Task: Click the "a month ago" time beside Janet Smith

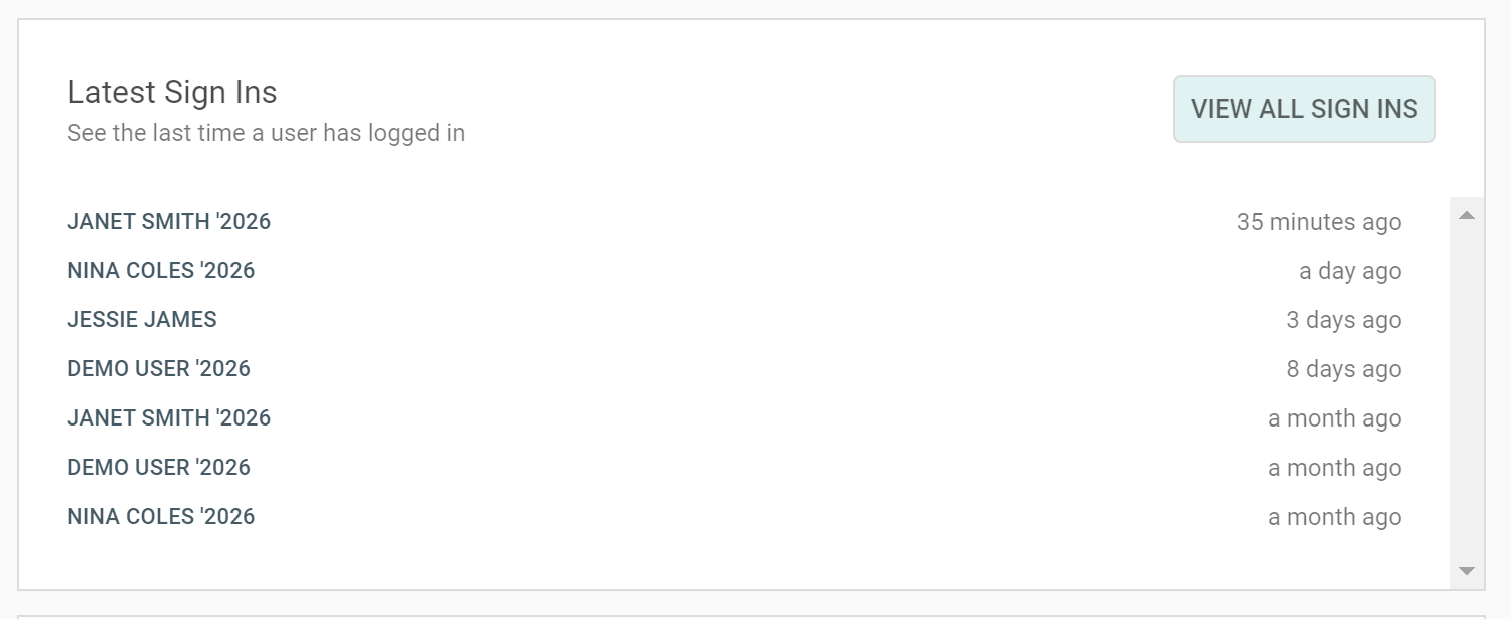Action: point(1334,419)
